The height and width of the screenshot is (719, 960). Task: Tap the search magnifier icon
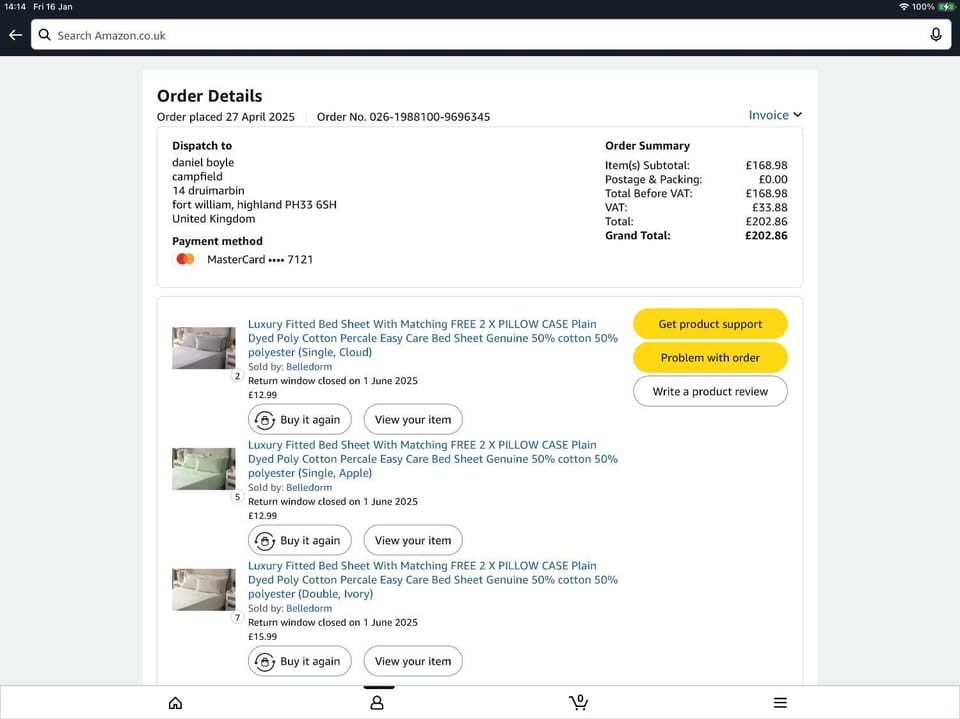[x=44, y=35]
